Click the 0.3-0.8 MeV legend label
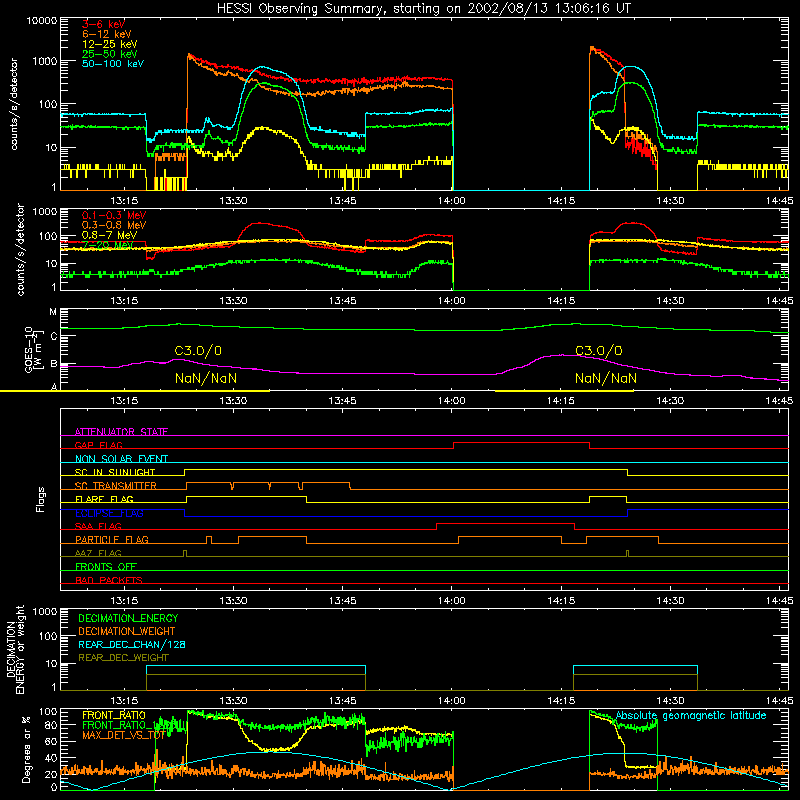Image resolution: width=800 pixels, height=800 pixels. click(114, 225)
